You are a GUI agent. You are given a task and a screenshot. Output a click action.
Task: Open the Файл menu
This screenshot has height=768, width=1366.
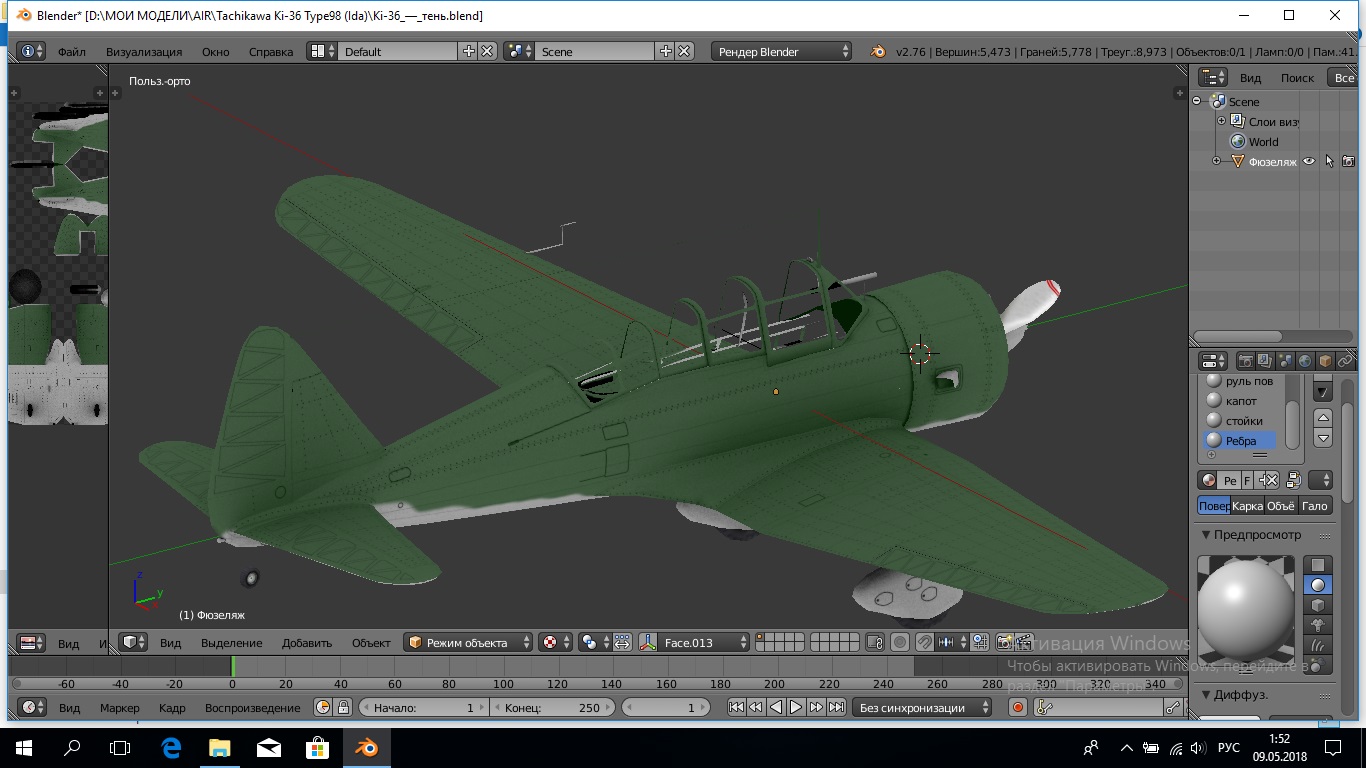(x=71, y=51)
